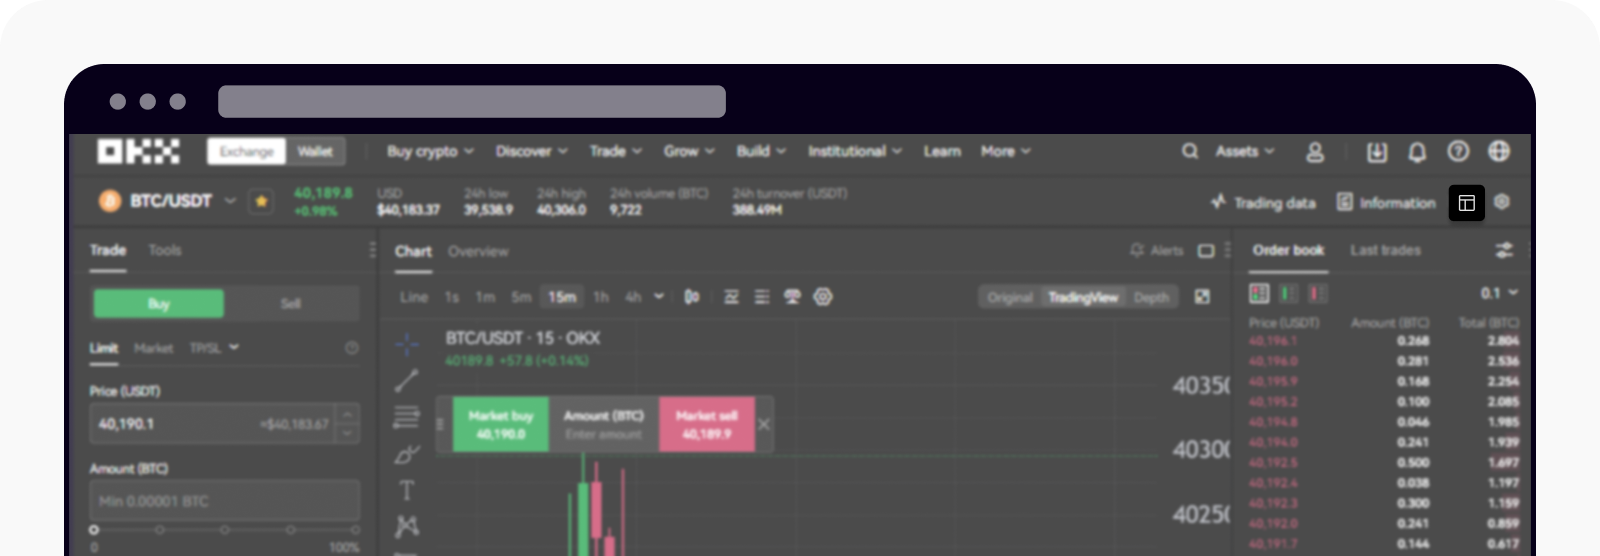Switch to the Overview tab
This screenshot has width=1600, height=556.
click(x=478, y=251)
